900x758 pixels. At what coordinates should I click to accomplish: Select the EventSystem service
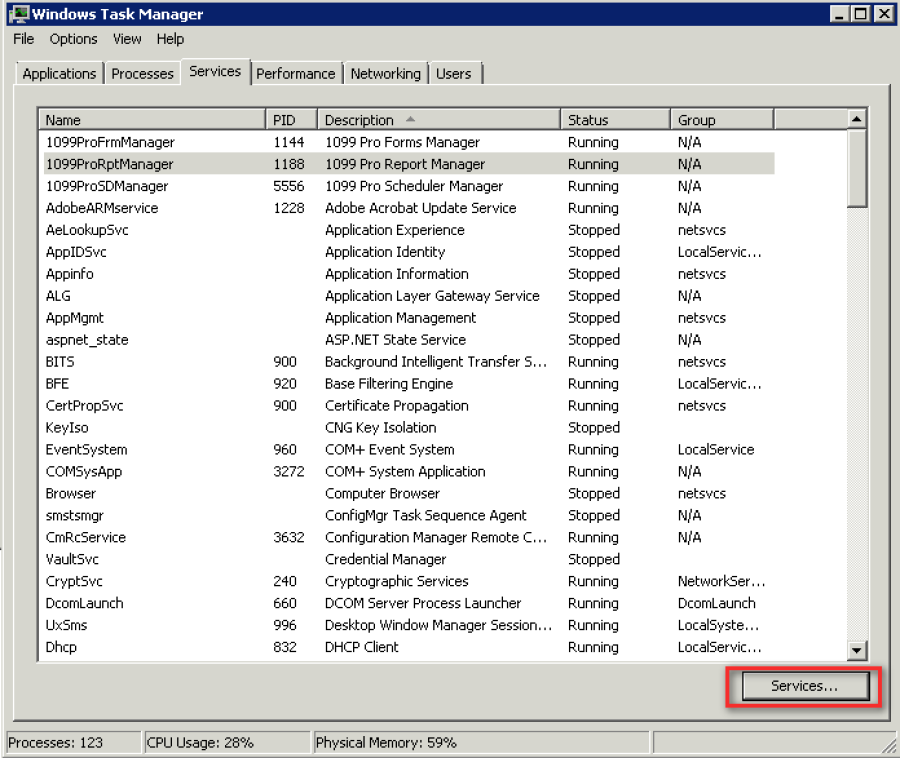tap(409, 449)
